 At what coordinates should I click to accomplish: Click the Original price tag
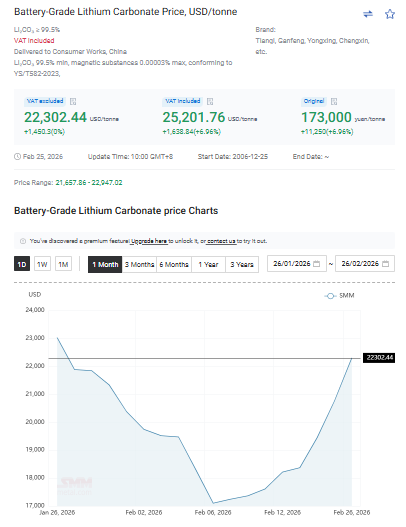click(314, 101)
